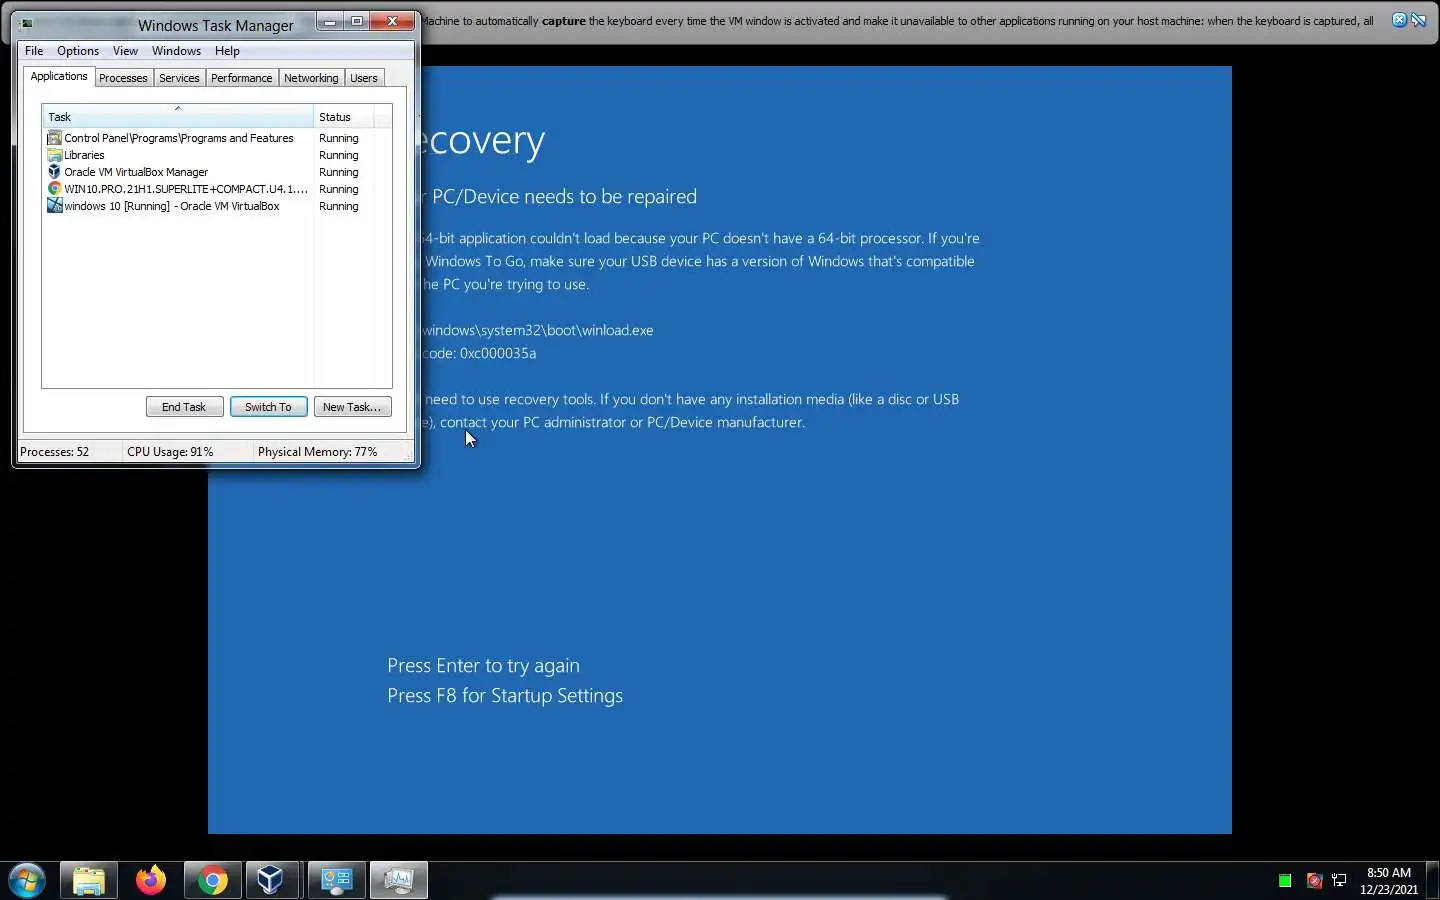This screenshot has height=900, width=1440.
Task: Open the network tray icon
Action: click(1340, 881)
